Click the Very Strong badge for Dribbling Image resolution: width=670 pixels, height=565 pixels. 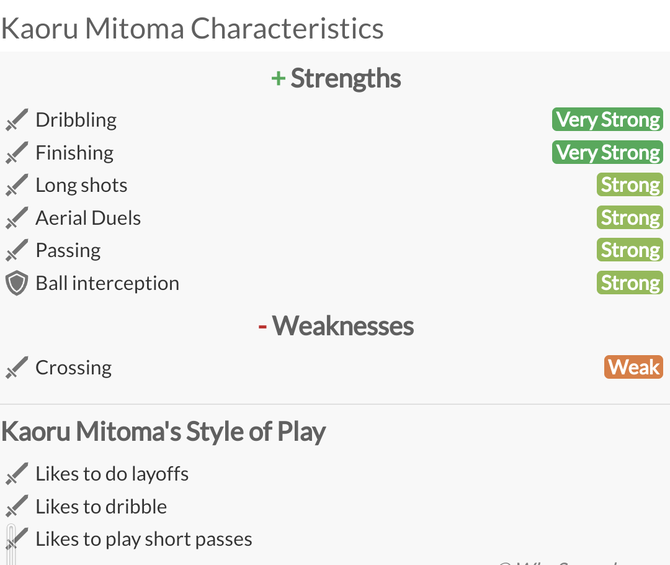(x=607, y=120)
